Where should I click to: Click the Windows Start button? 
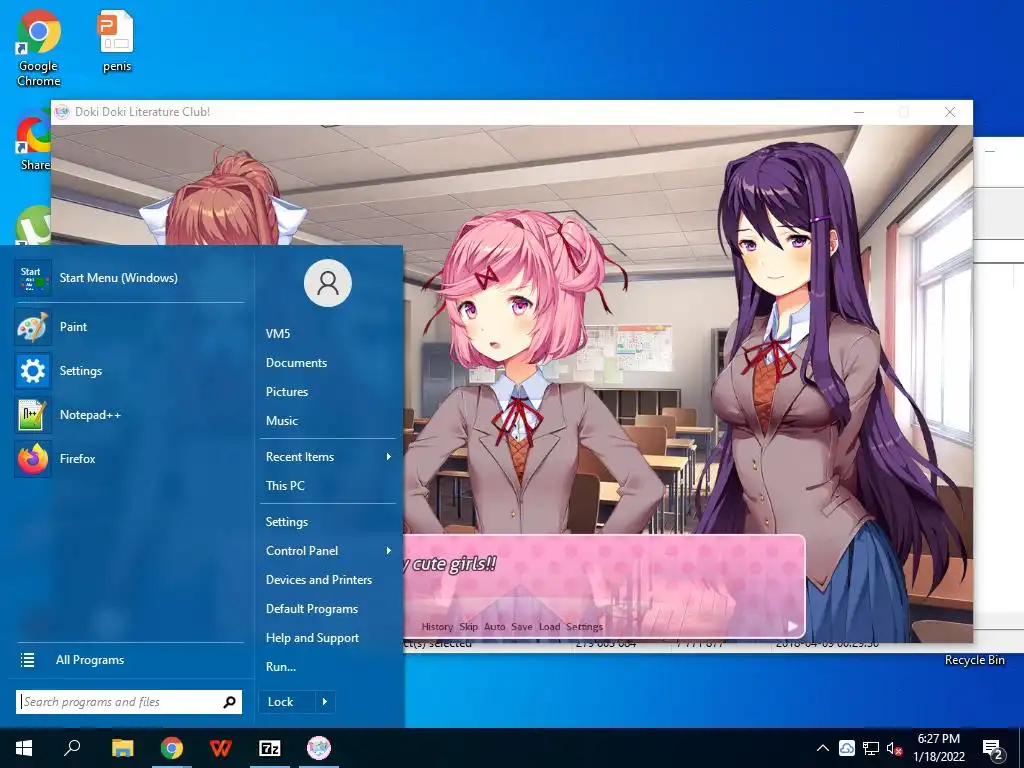coord(24,748)
